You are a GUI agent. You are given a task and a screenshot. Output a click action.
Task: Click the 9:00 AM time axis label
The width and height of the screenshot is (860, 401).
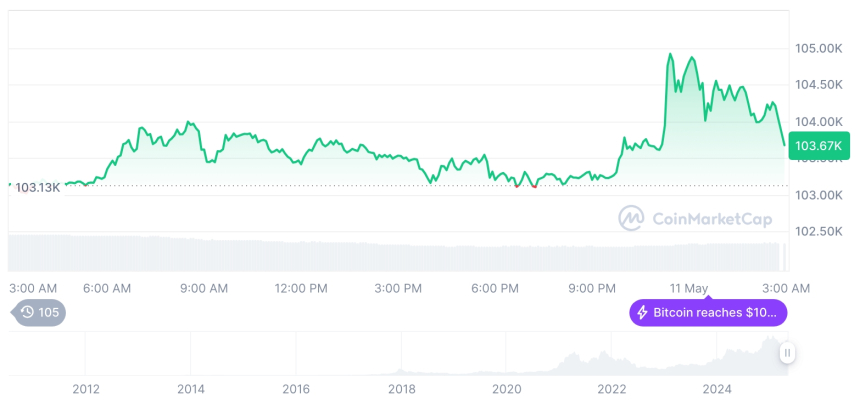pyautogui.click(x=204, y=288)
